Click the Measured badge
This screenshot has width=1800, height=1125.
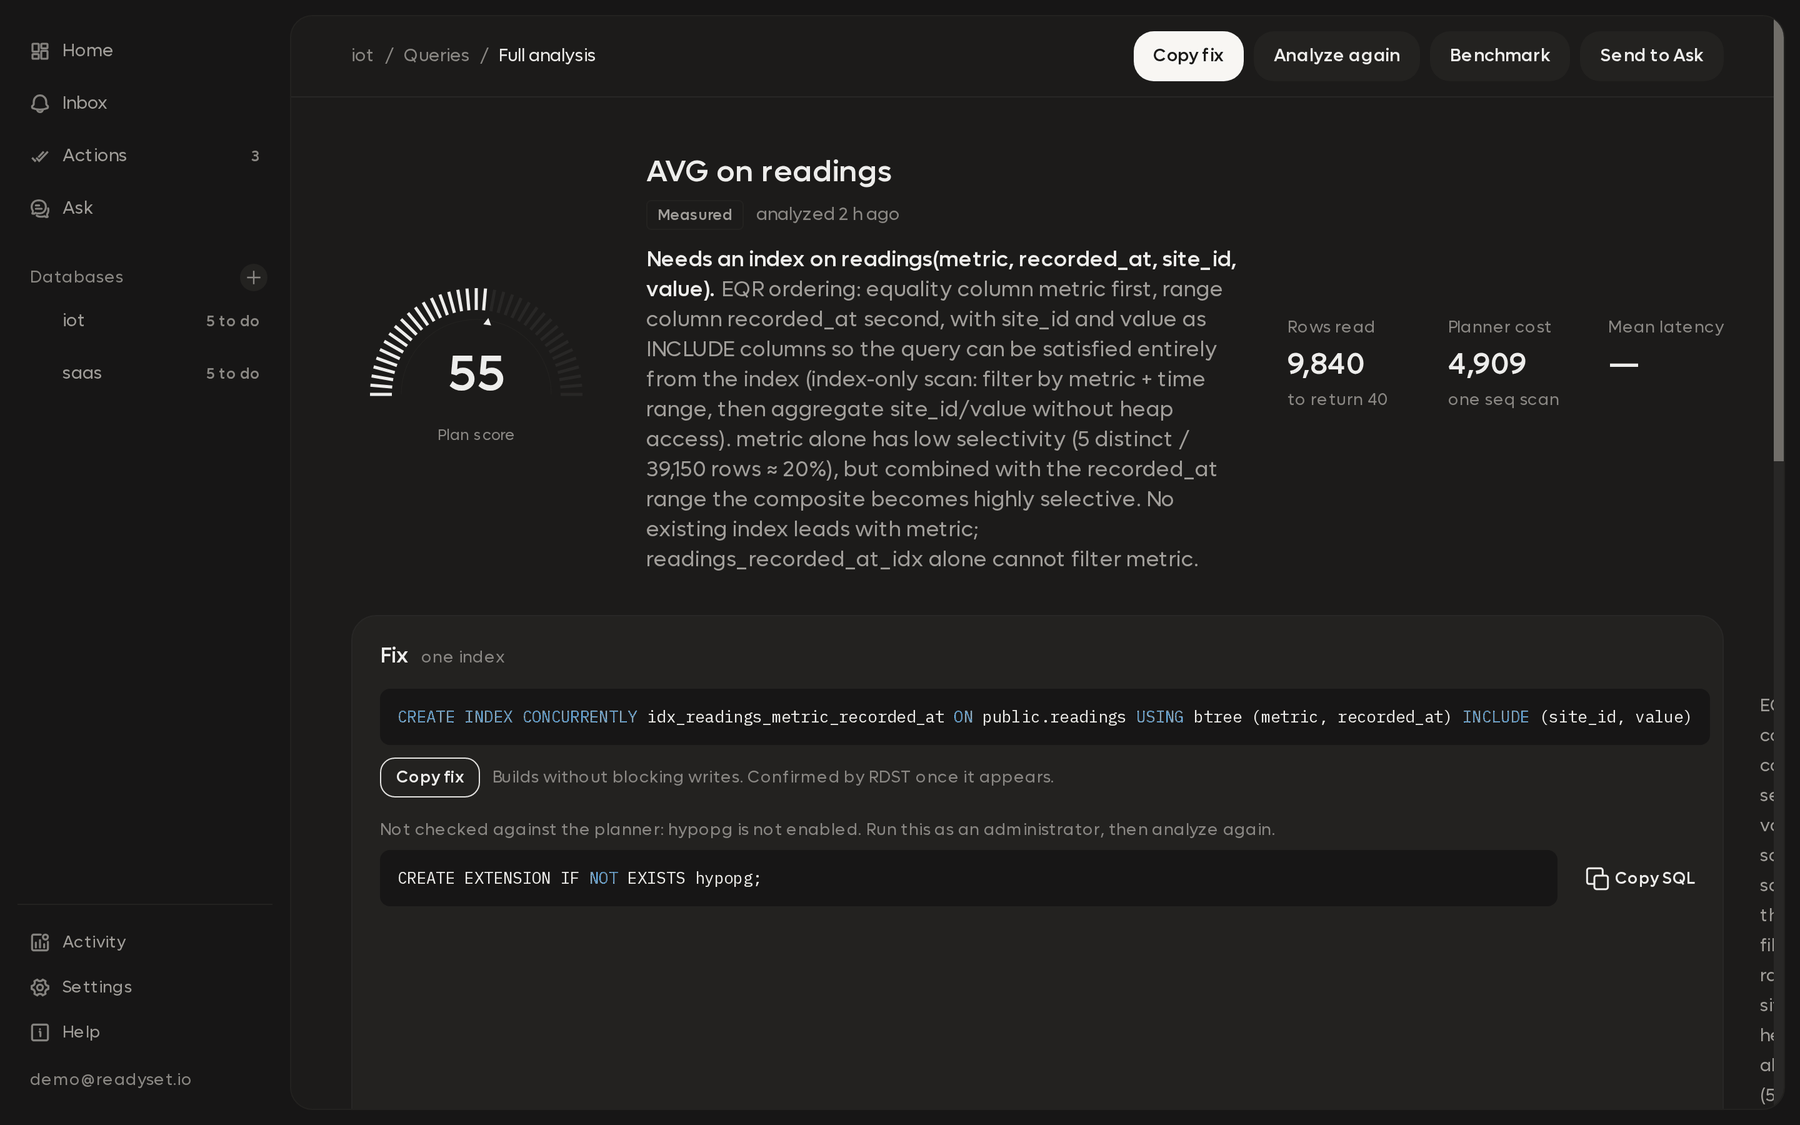695,215
